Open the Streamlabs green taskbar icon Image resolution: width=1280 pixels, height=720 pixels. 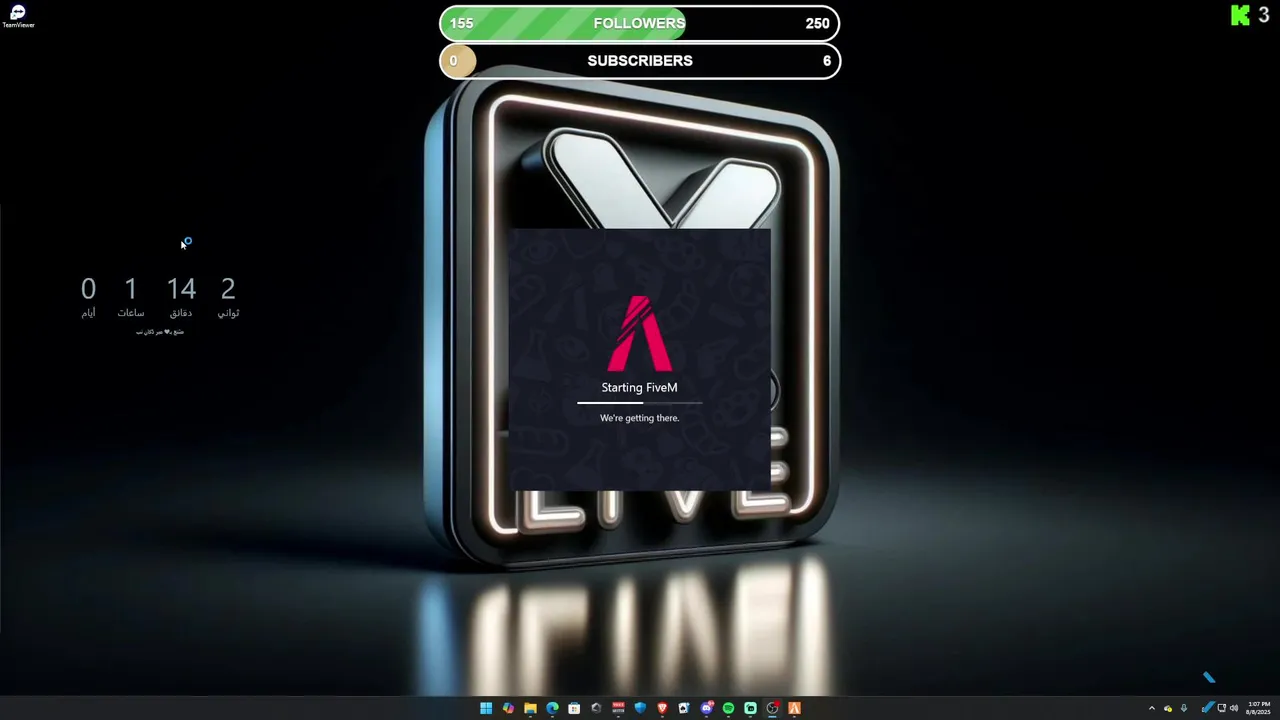tap(750, 708)
